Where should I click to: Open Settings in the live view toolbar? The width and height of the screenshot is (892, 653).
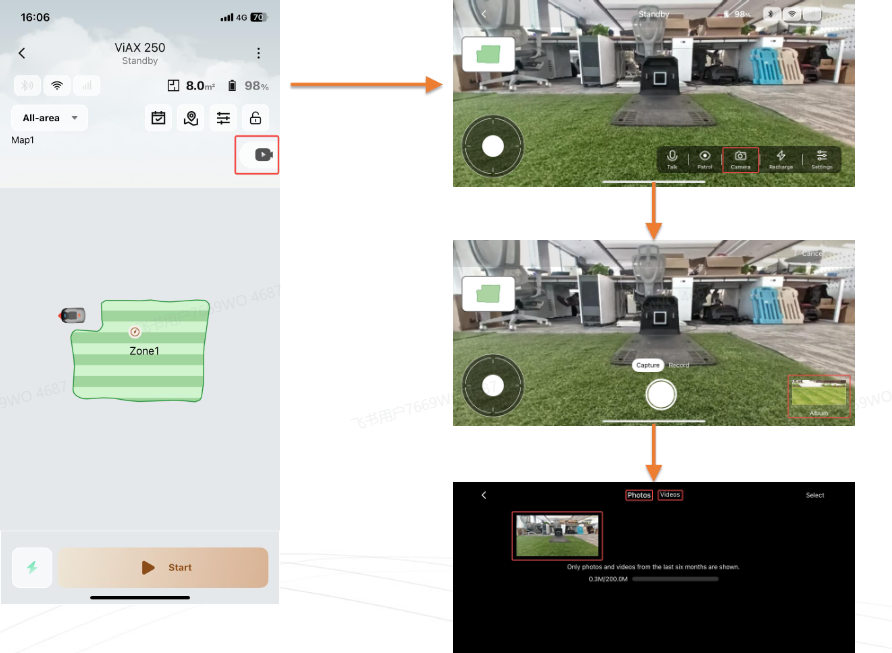pyautogui.click(x=821, y=159)
